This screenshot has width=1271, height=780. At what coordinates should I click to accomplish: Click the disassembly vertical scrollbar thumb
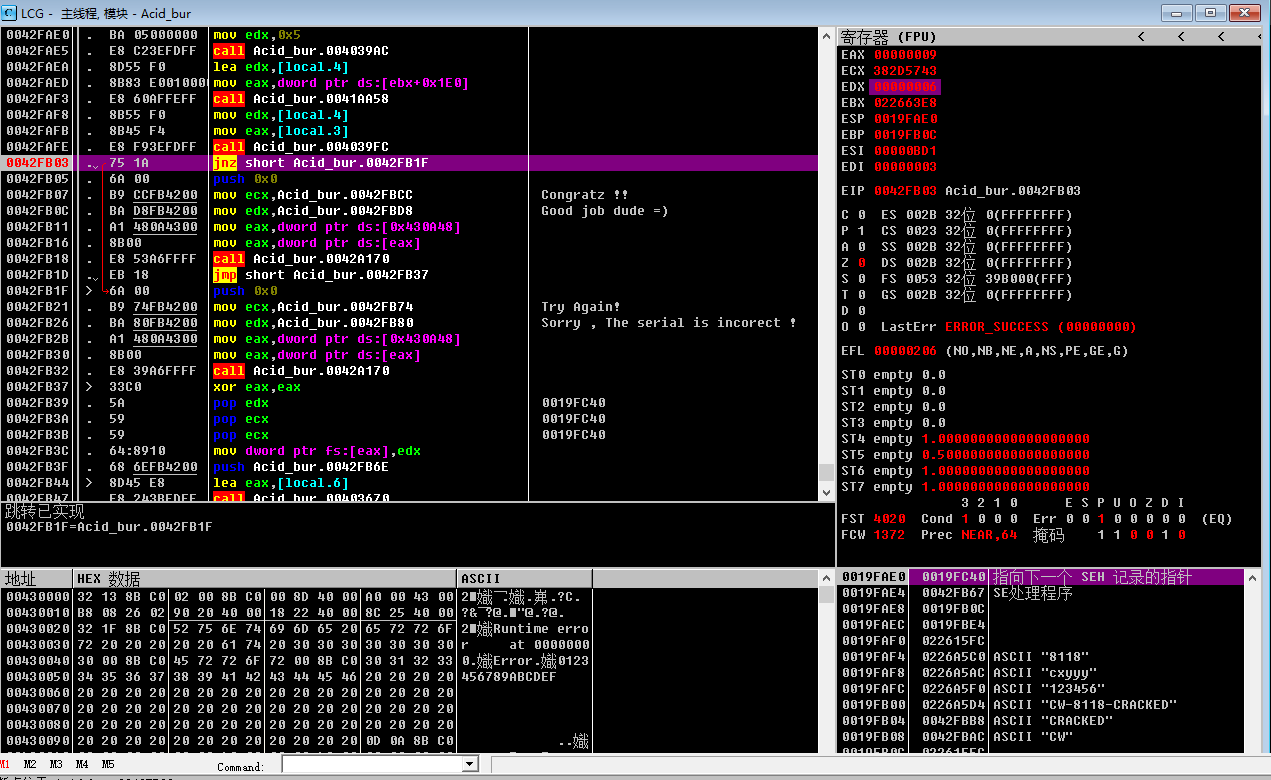826,472
